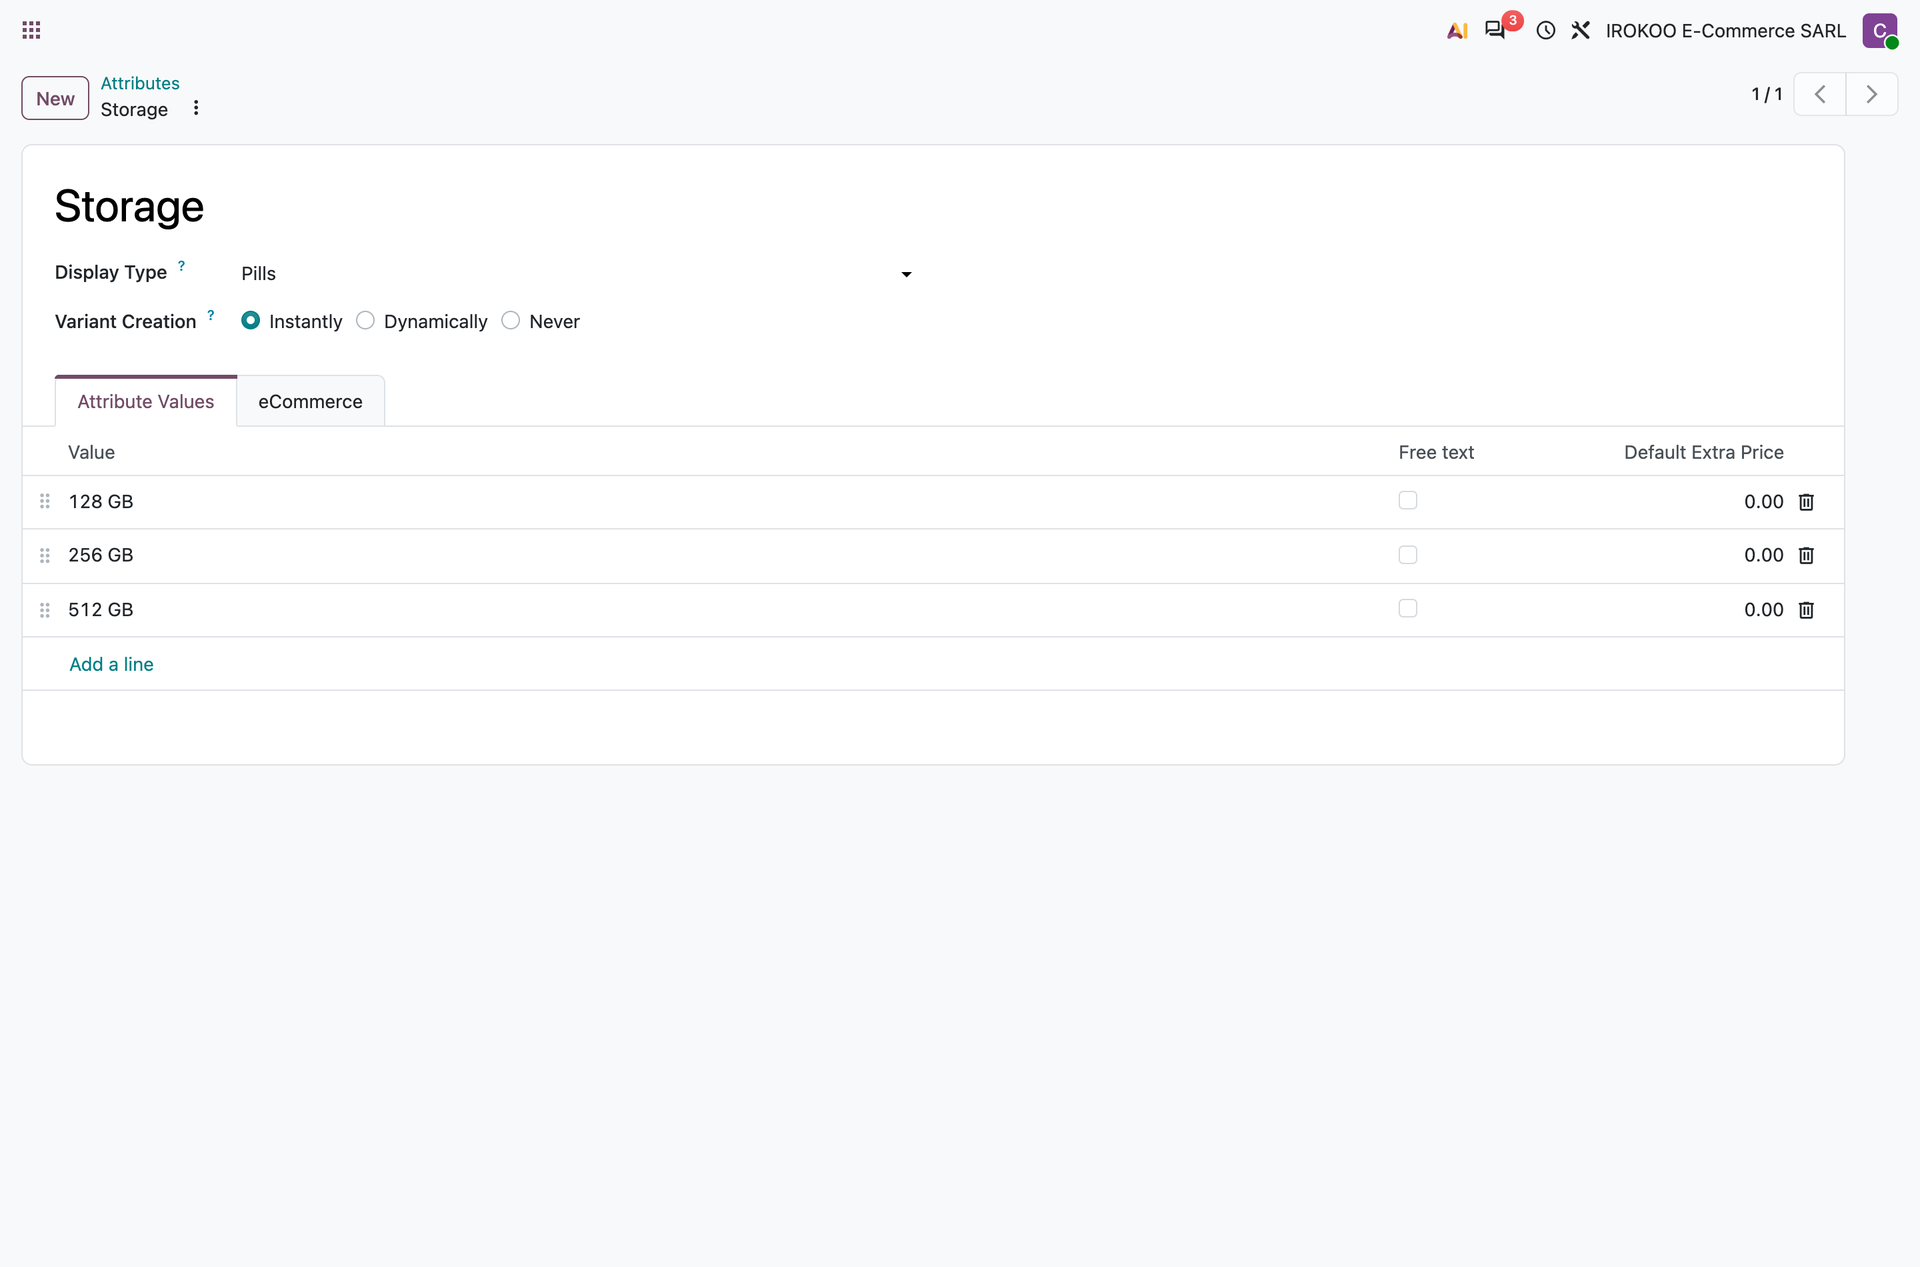1920x1267 pixels.
Task: Open the main apps grid menu
Action: tap(31, 30)
